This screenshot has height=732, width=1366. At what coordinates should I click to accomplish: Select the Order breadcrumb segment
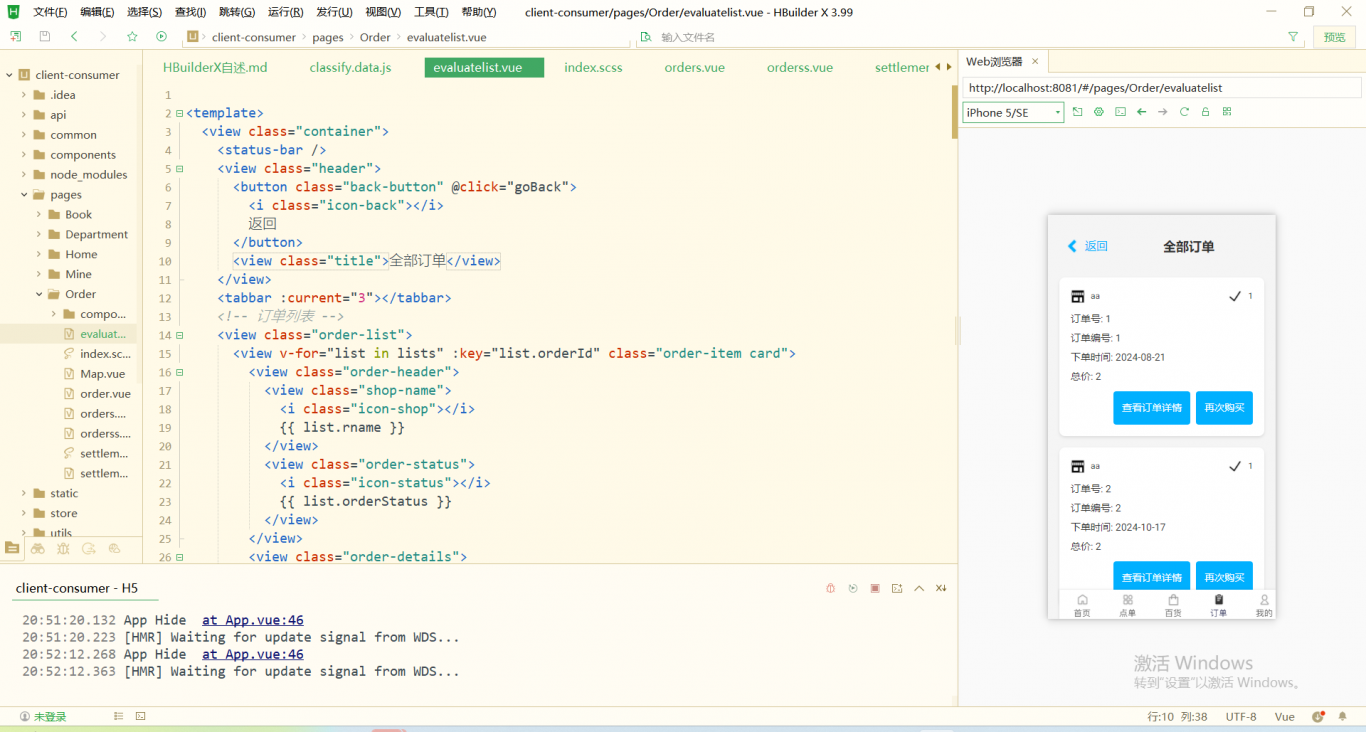tap(375, 37)
